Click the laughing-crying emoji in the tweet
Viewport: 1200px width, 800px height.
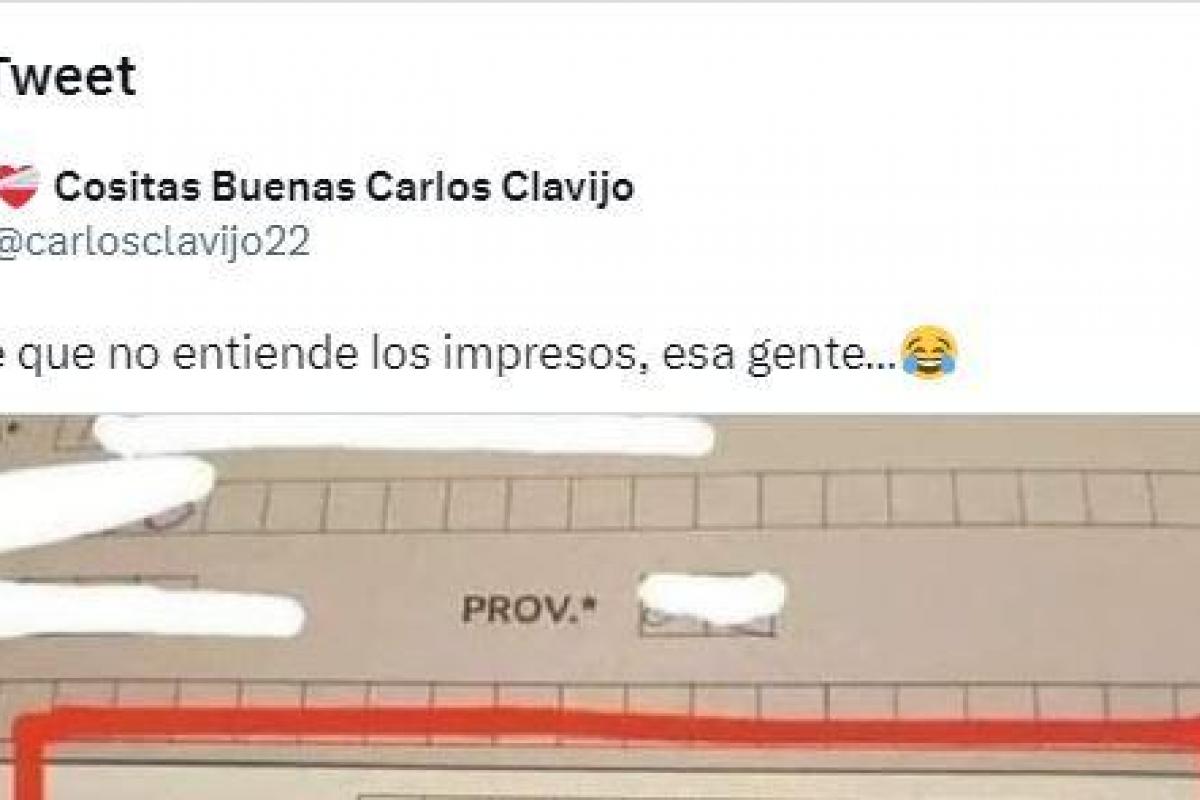coord(929,354)
